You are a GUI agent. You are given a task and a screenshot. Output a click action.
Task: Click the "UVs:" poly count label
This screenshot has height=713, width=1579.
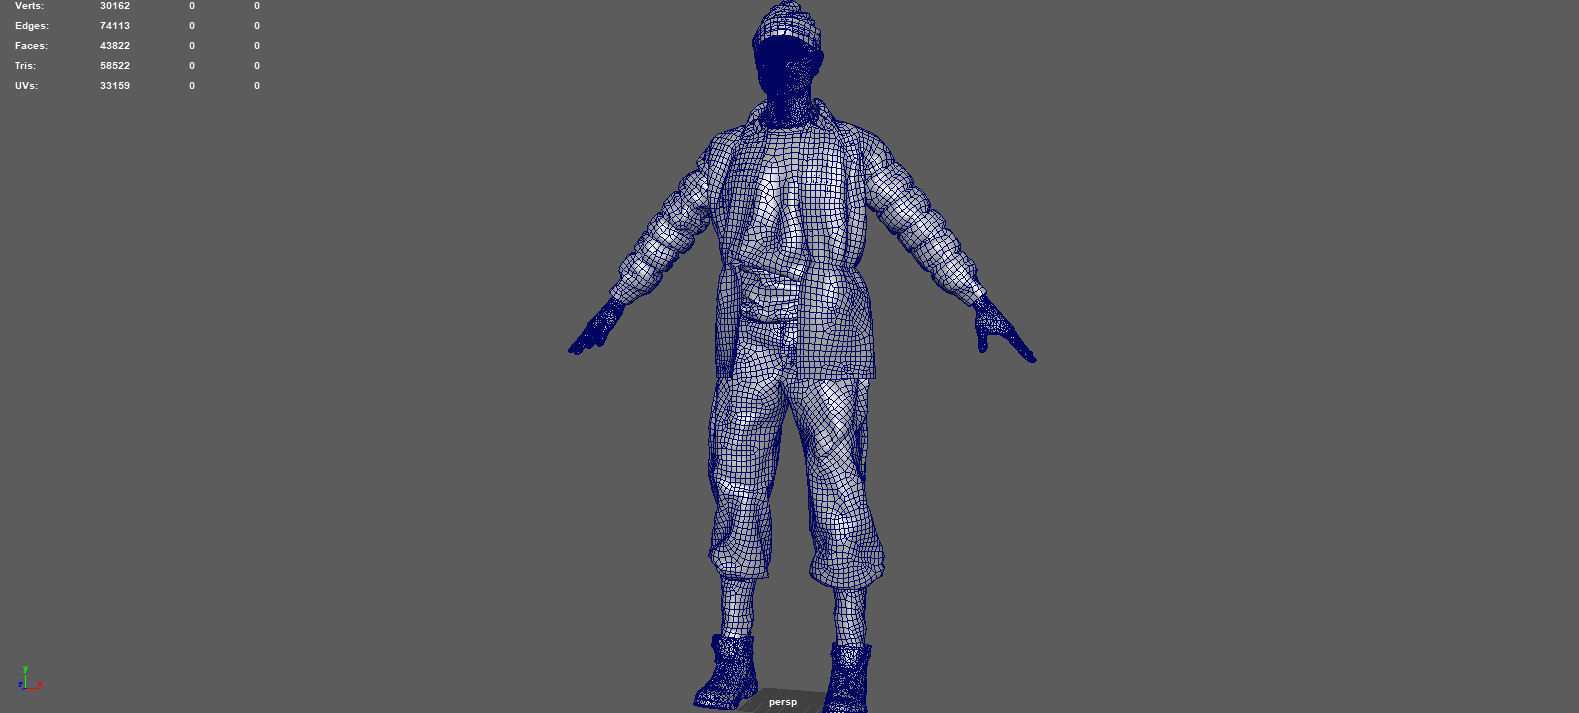(26, 86)
